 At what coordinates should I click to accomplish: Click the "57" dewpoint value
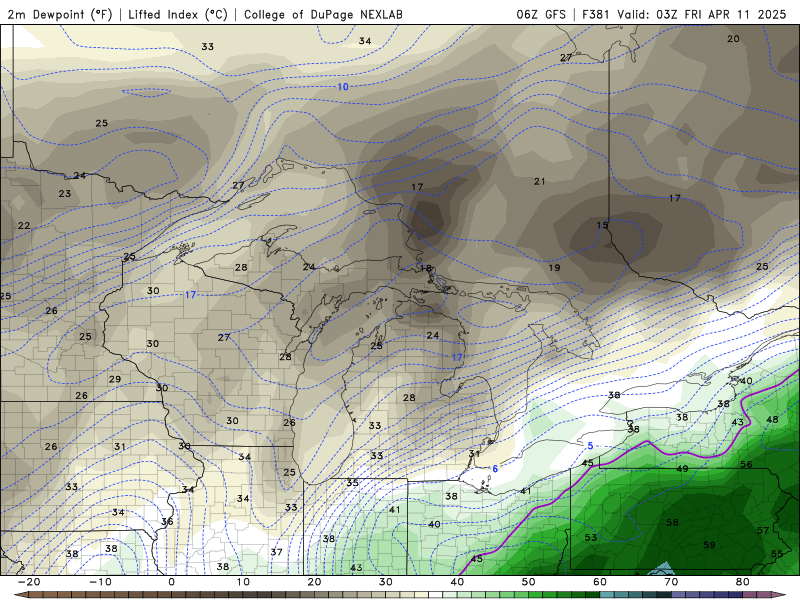763,531
